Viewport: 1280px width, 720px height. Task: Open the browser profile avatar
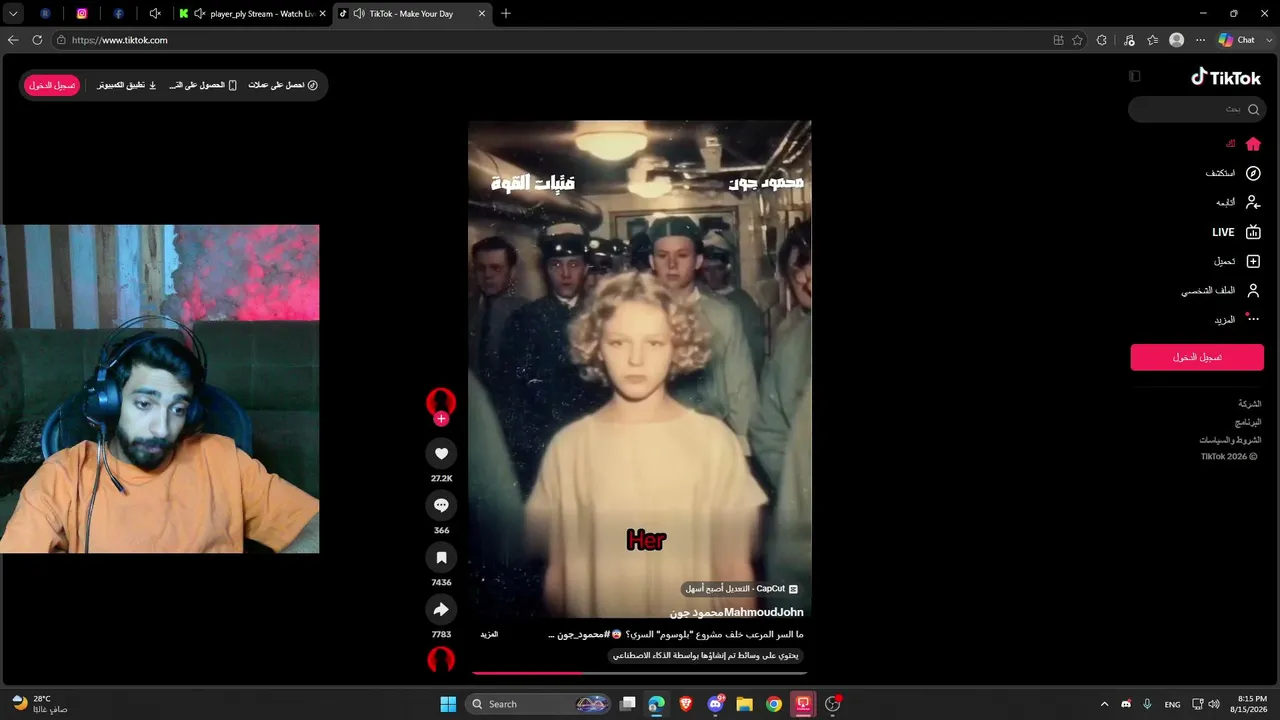[x=1177, y=40]
